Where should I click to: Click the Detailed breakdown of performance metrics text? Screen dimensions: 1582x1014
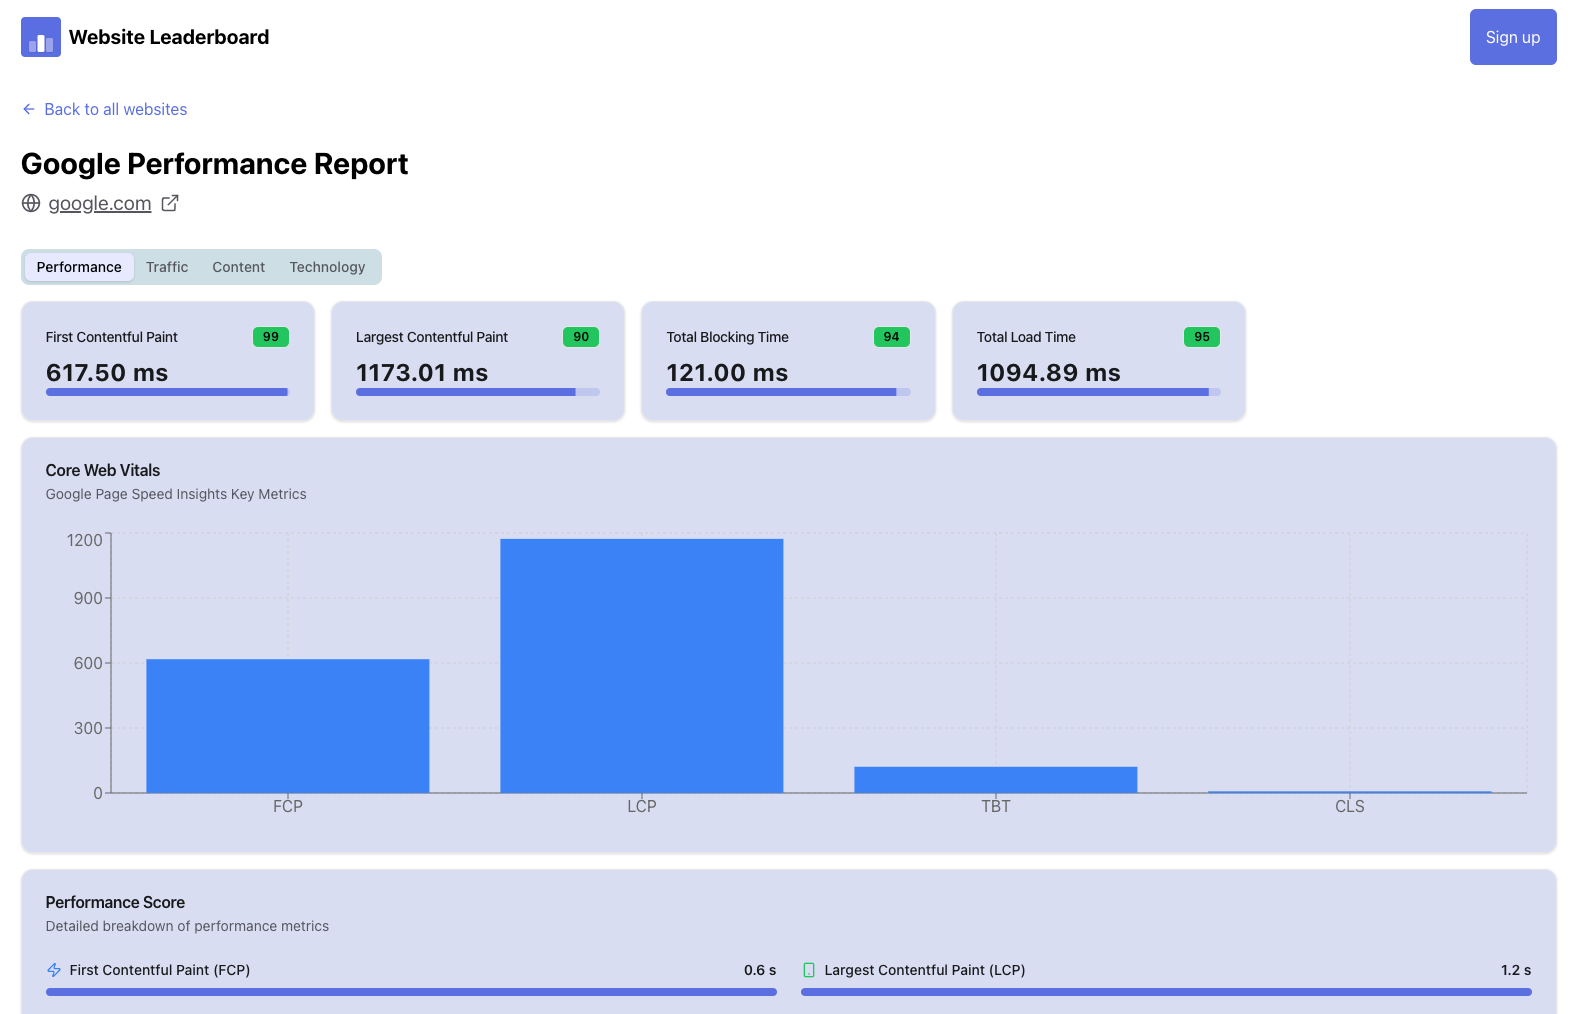(187, 926)
